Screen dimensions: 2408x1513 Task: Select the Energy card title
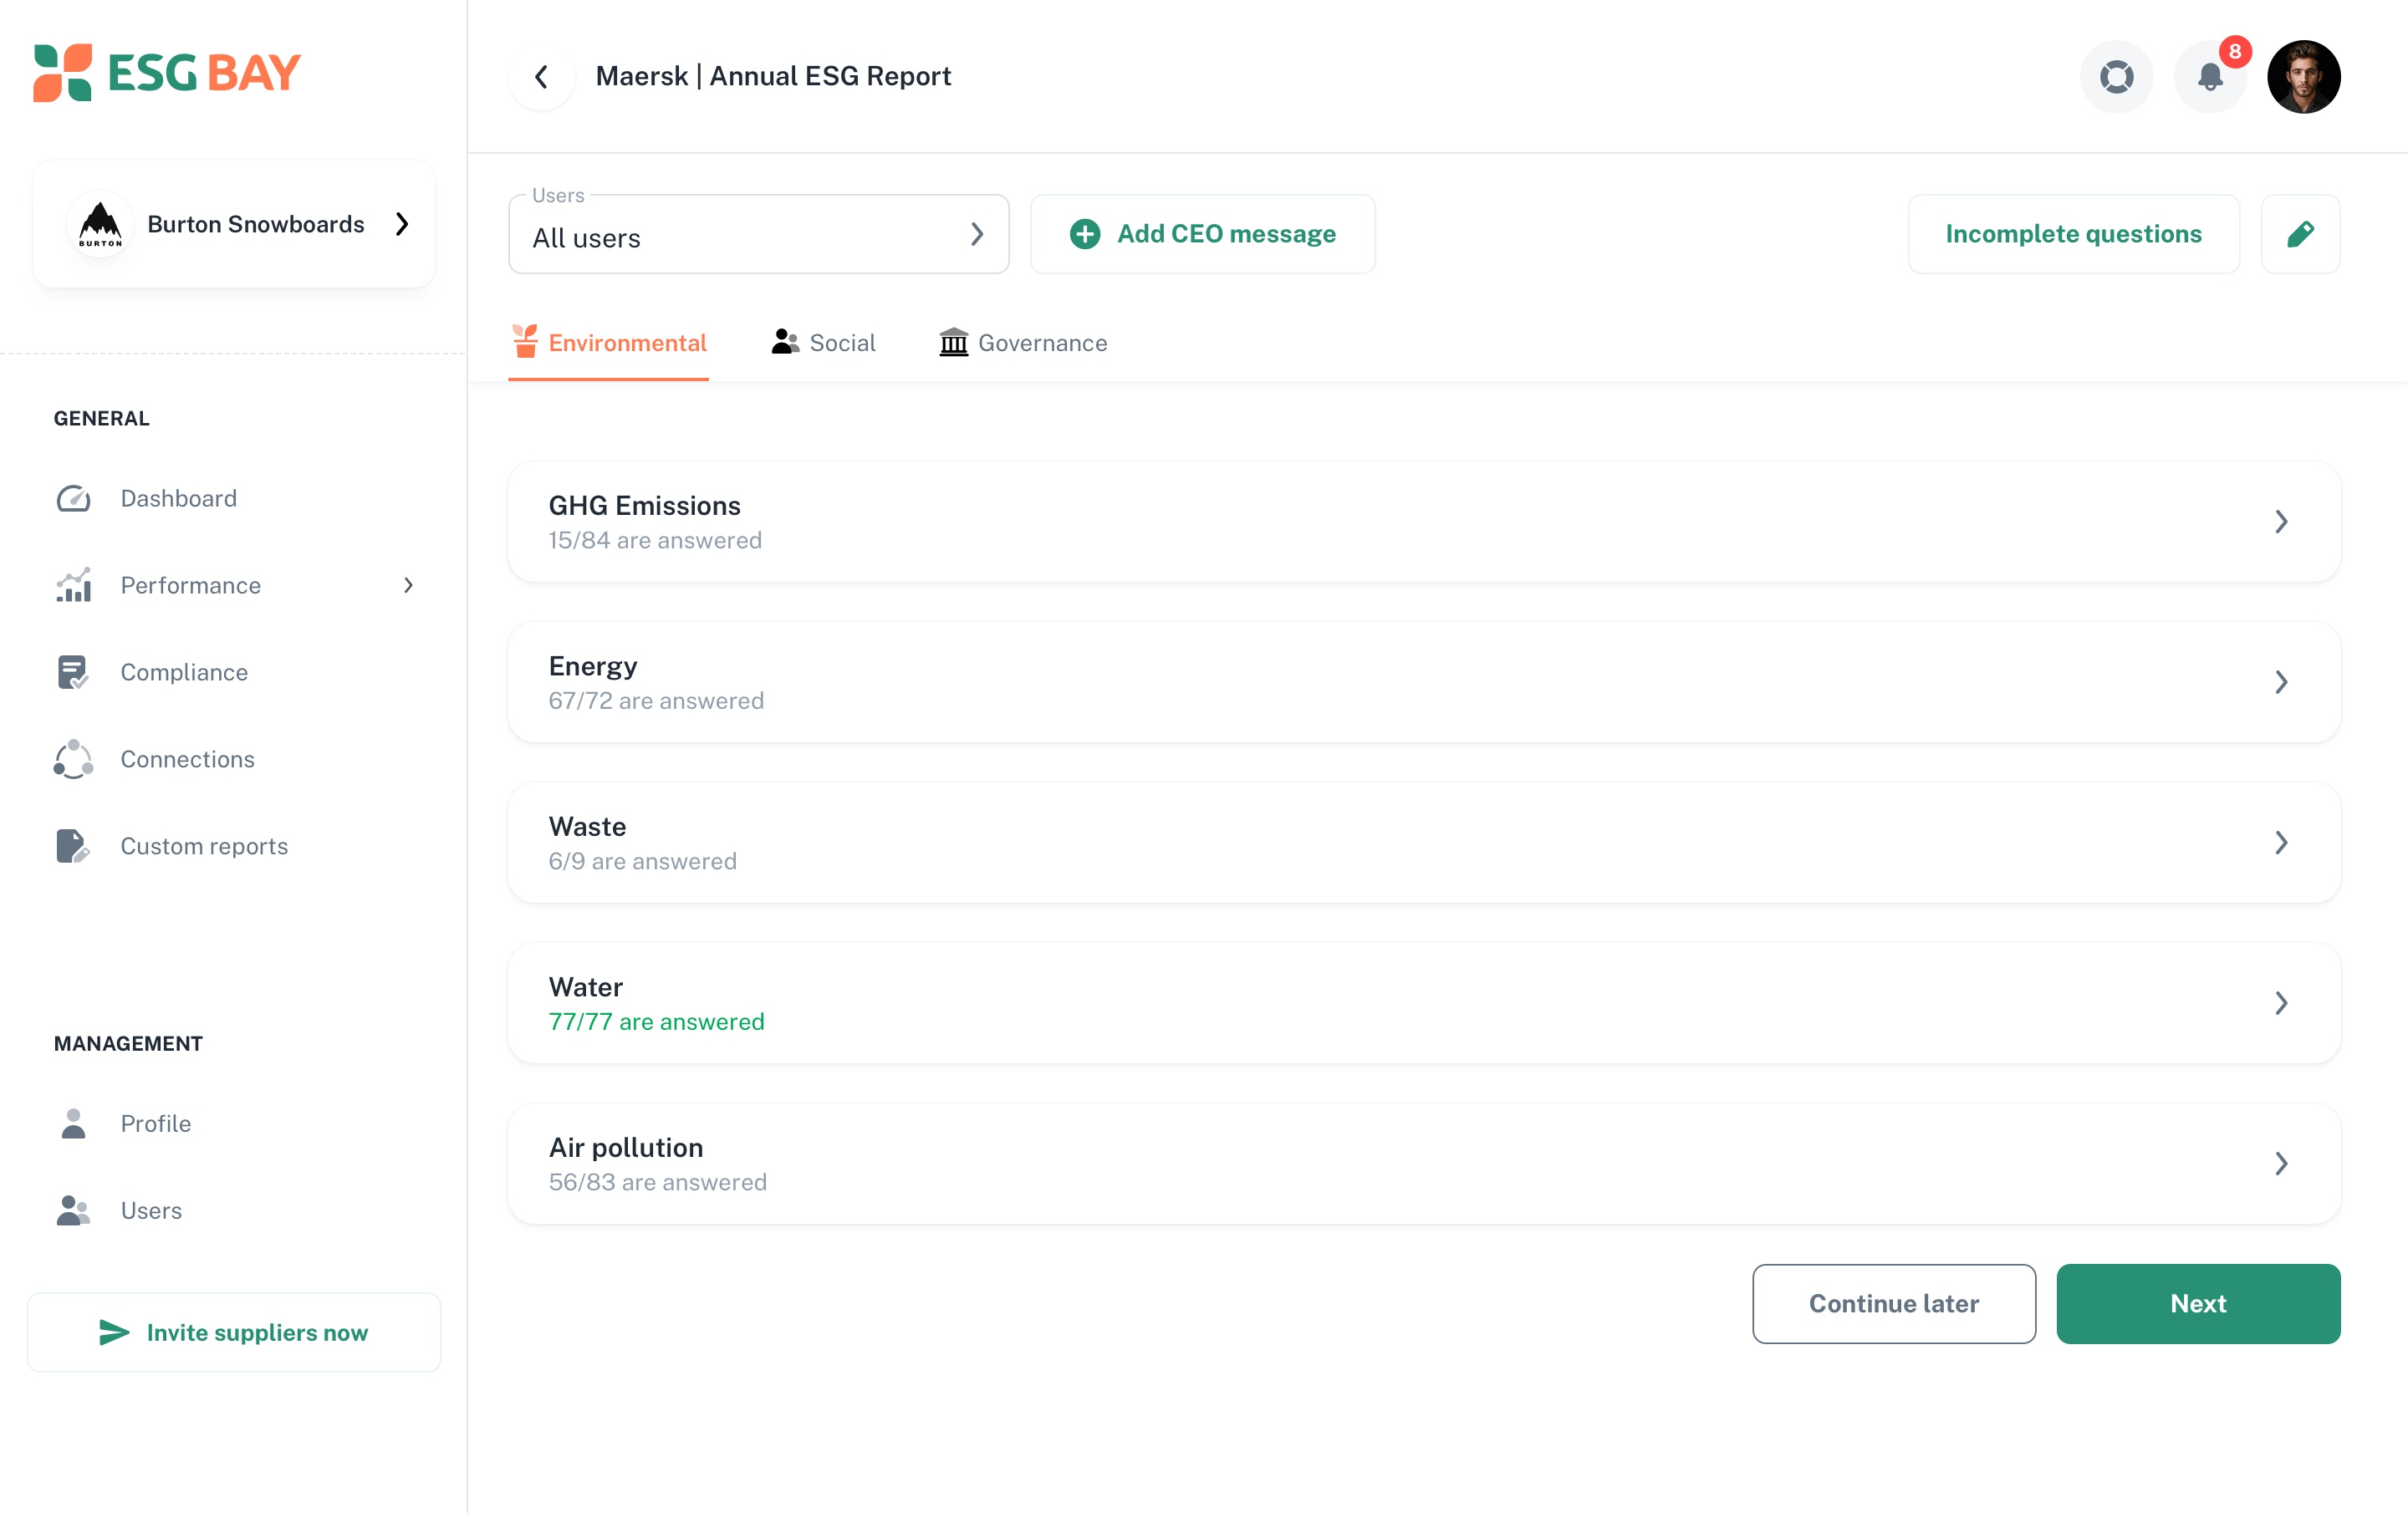(592, 666)
